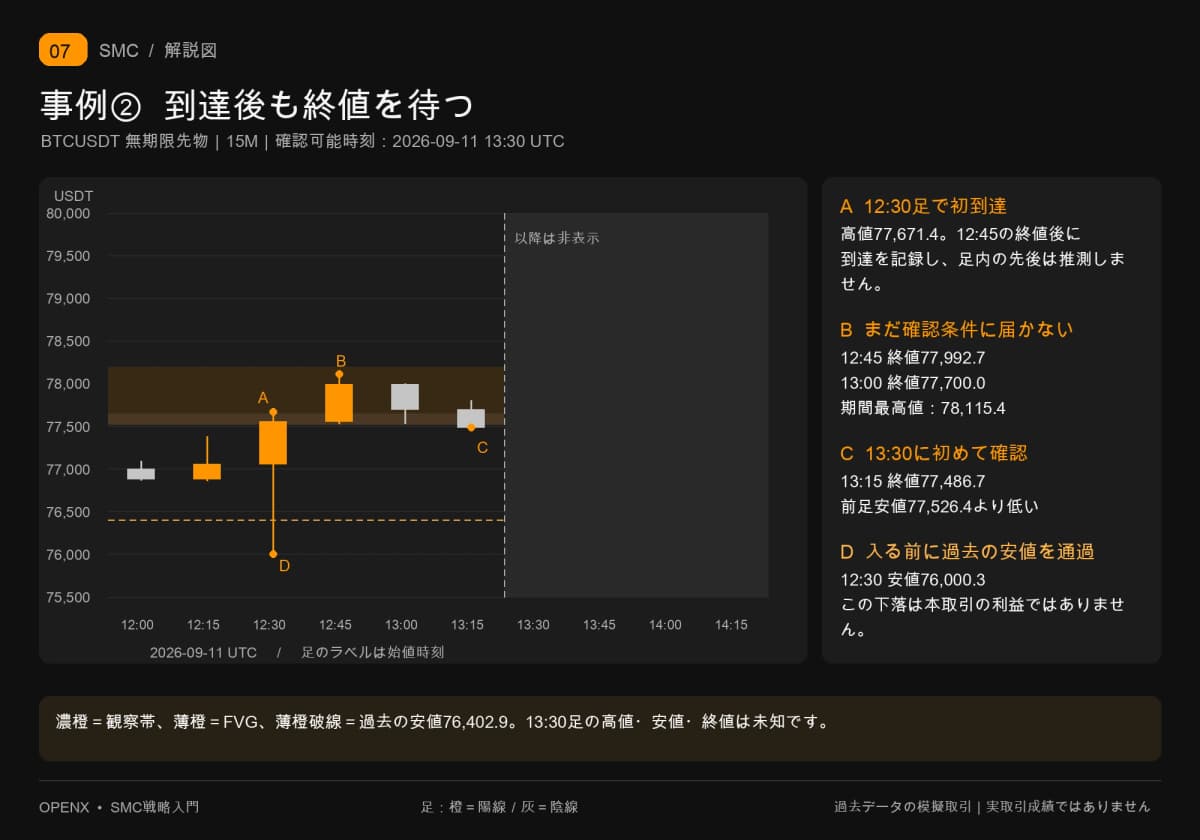Click the 12:30 orange candle body
This screenshot has width=1200, height=840.
tap(273, 442)
